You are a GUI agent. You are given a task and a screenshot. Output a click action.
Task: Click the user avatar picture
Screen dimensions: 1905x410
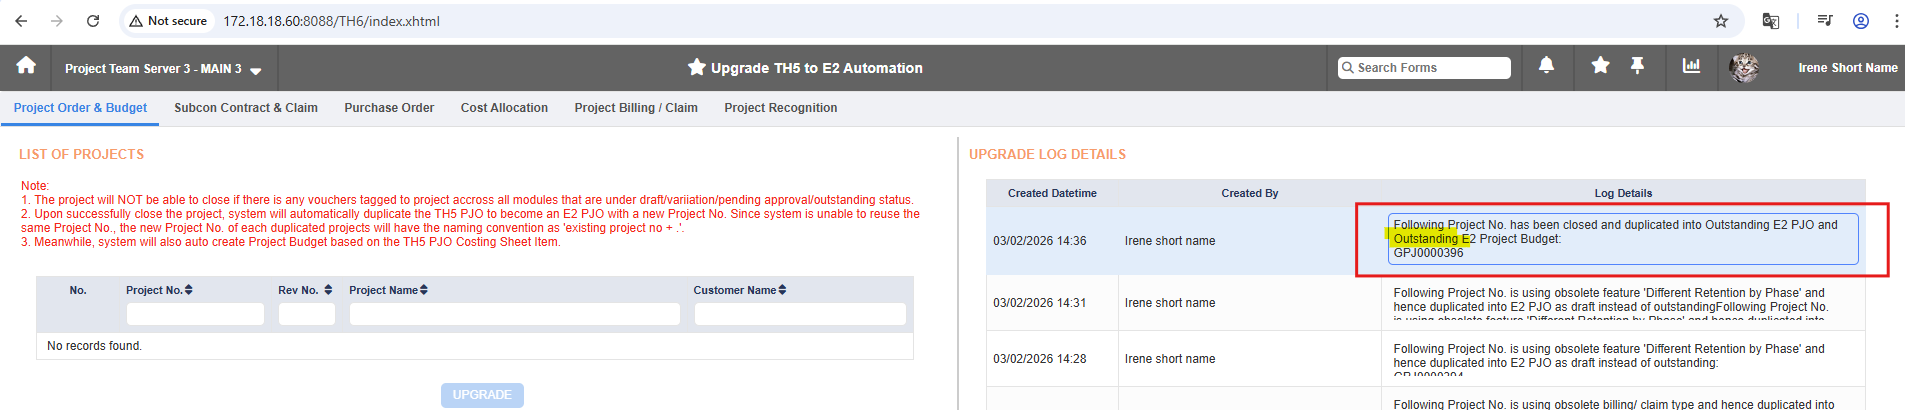click(x=1744, y=67)
